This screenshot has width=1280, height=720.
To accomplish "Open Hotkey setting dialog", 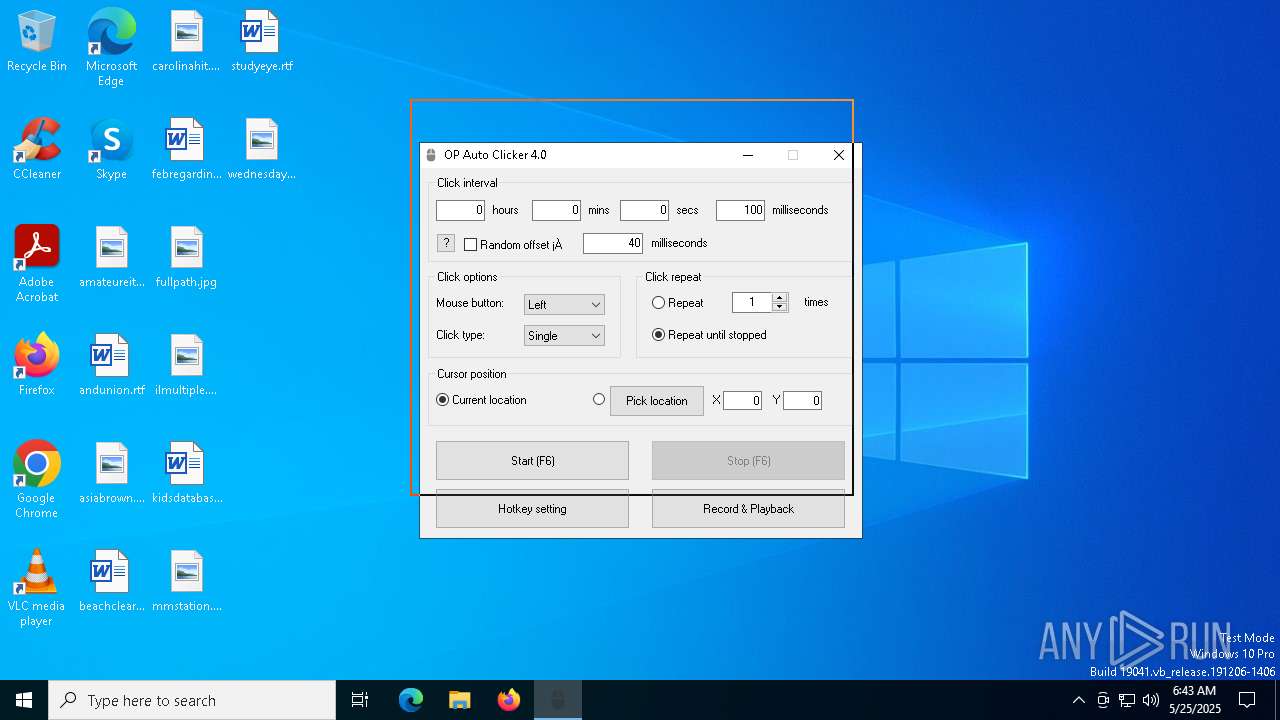I will [x=532, y=509].
